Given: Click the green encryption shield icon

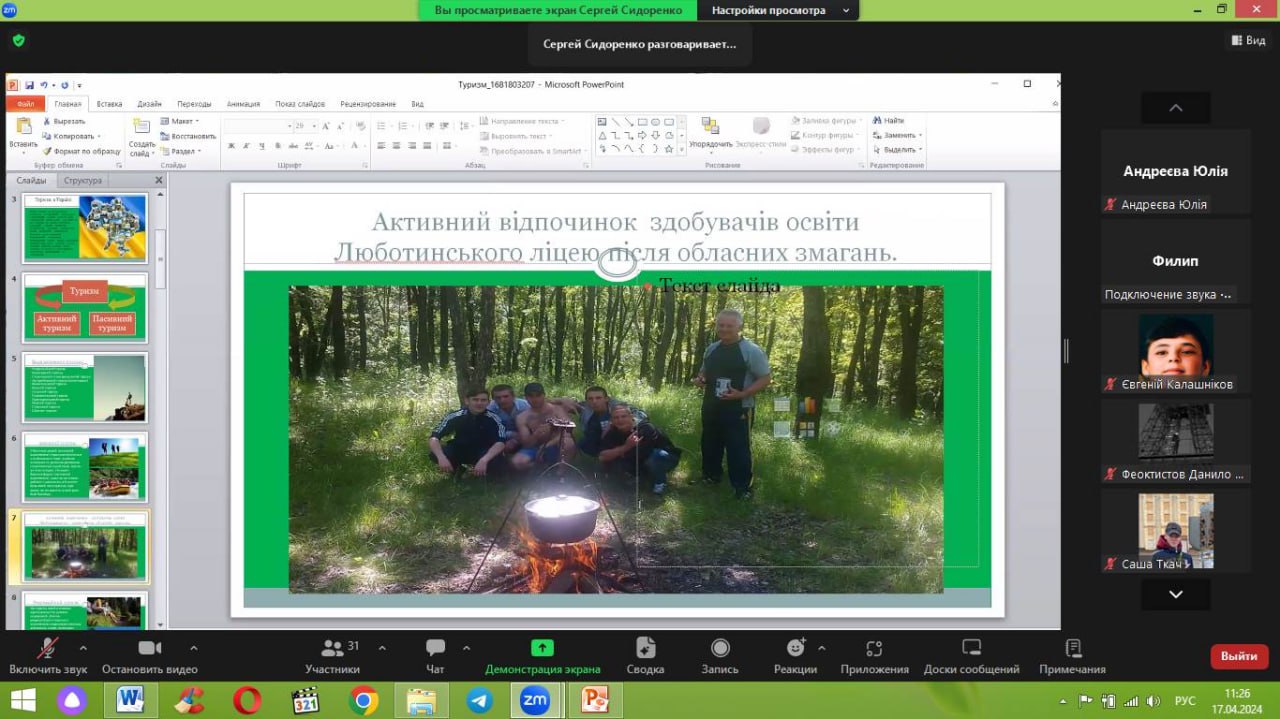Looking at the screenshot, I should pos(18,41).
